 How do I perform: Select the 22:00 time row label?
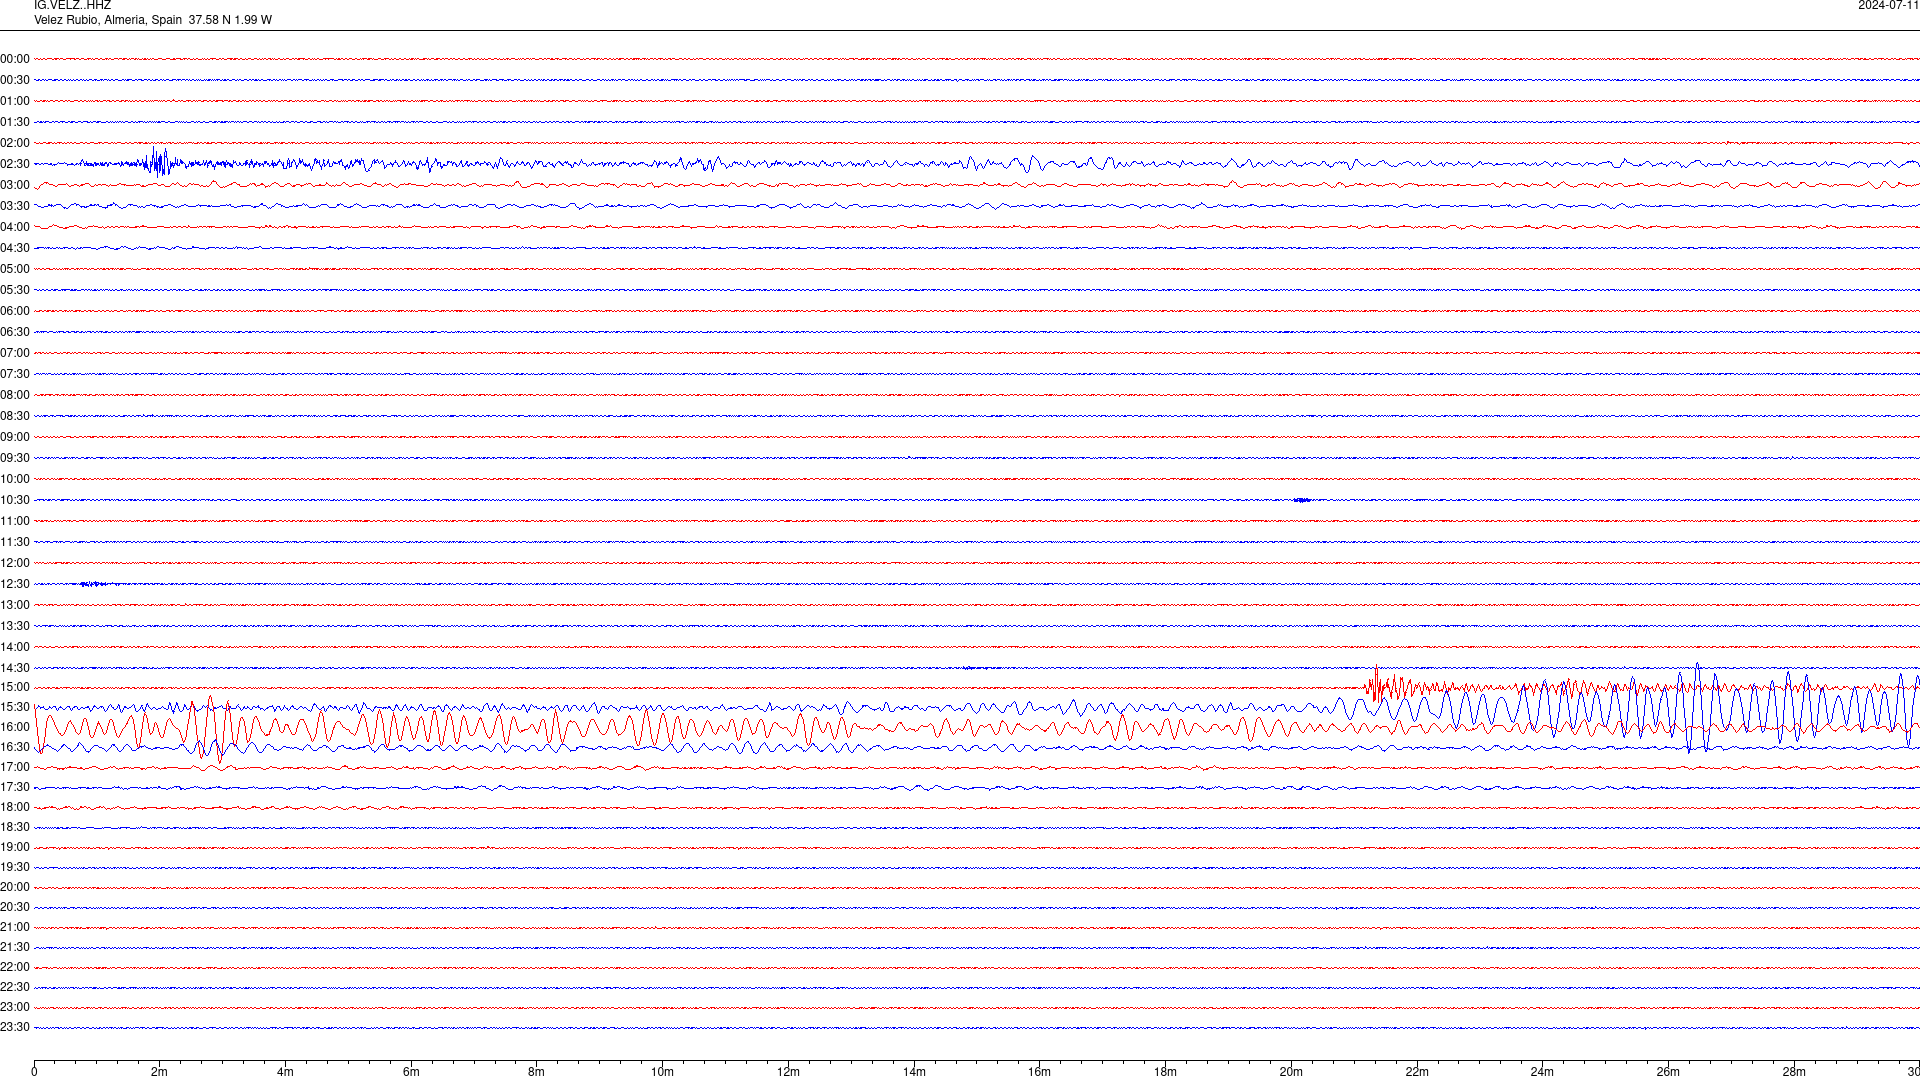coord(15,967)
